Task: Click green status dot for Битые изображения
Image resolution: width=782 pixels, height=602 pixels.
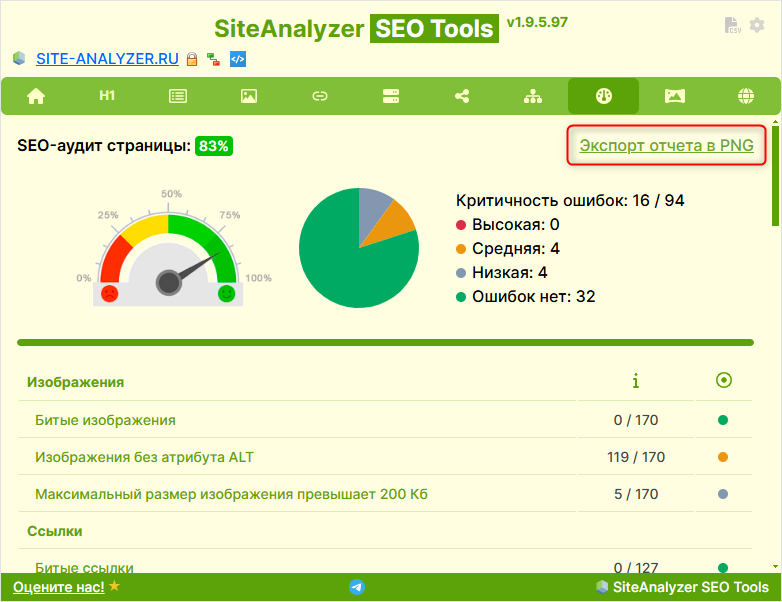Action: (723, 420)
